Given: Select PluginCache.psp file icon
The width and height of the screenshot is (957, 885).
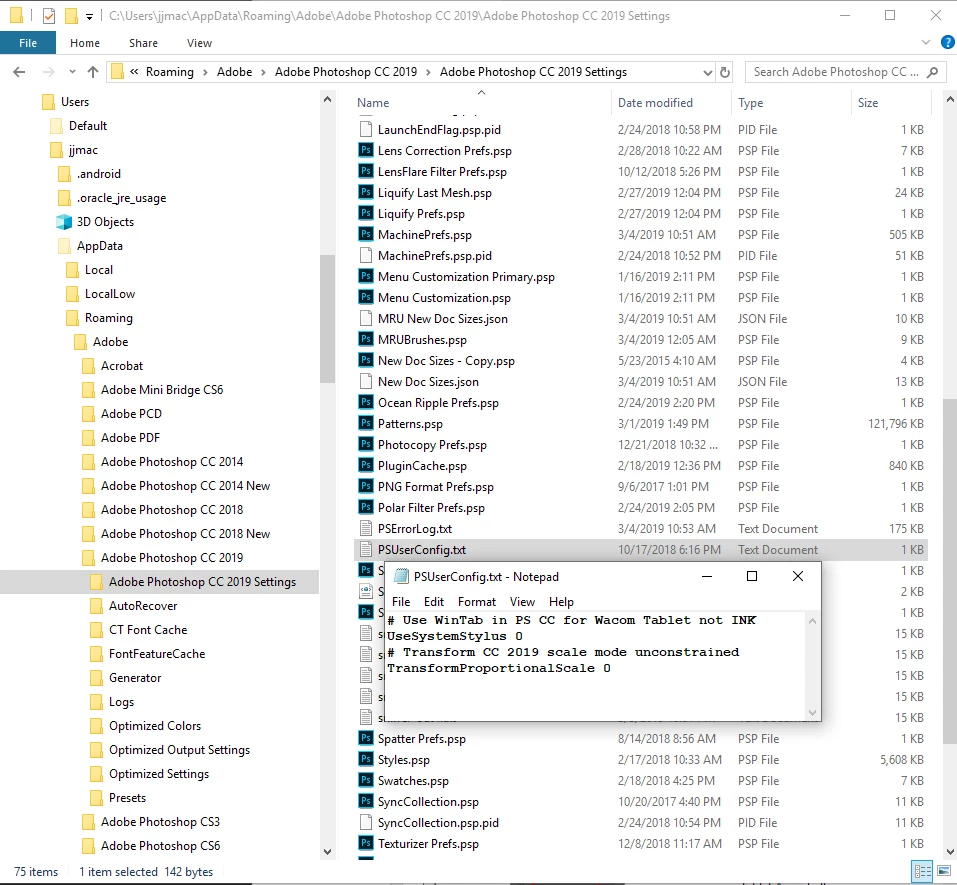Looking at the screenshot, I should click(366, 465).
